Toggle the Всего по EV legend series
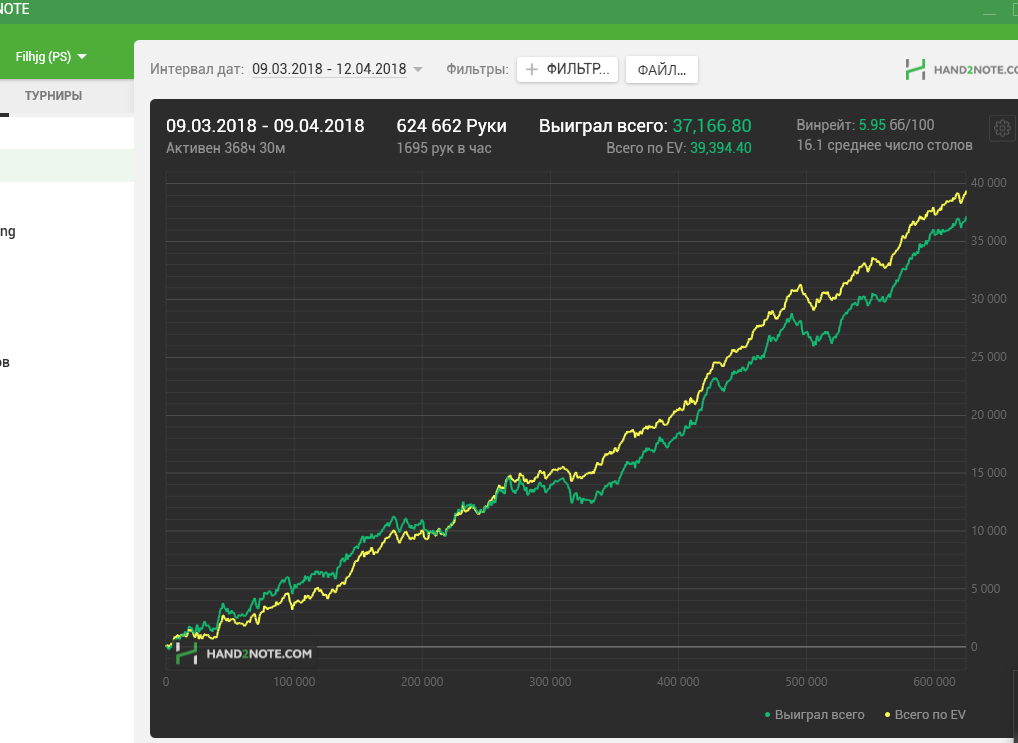Screen dimensions: 1018x743 tap(925, 714)
